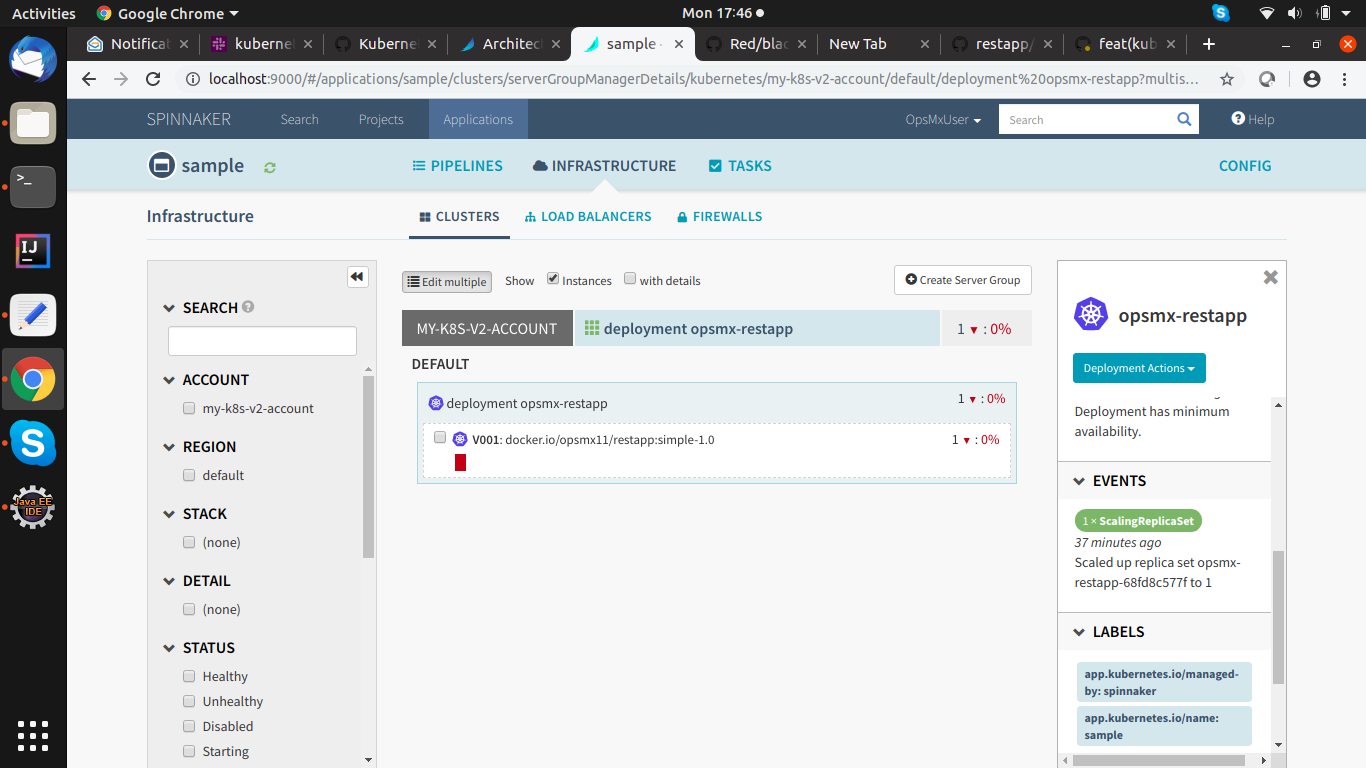Switch to the LOAD BALANCERS tab

coord(588,216)
